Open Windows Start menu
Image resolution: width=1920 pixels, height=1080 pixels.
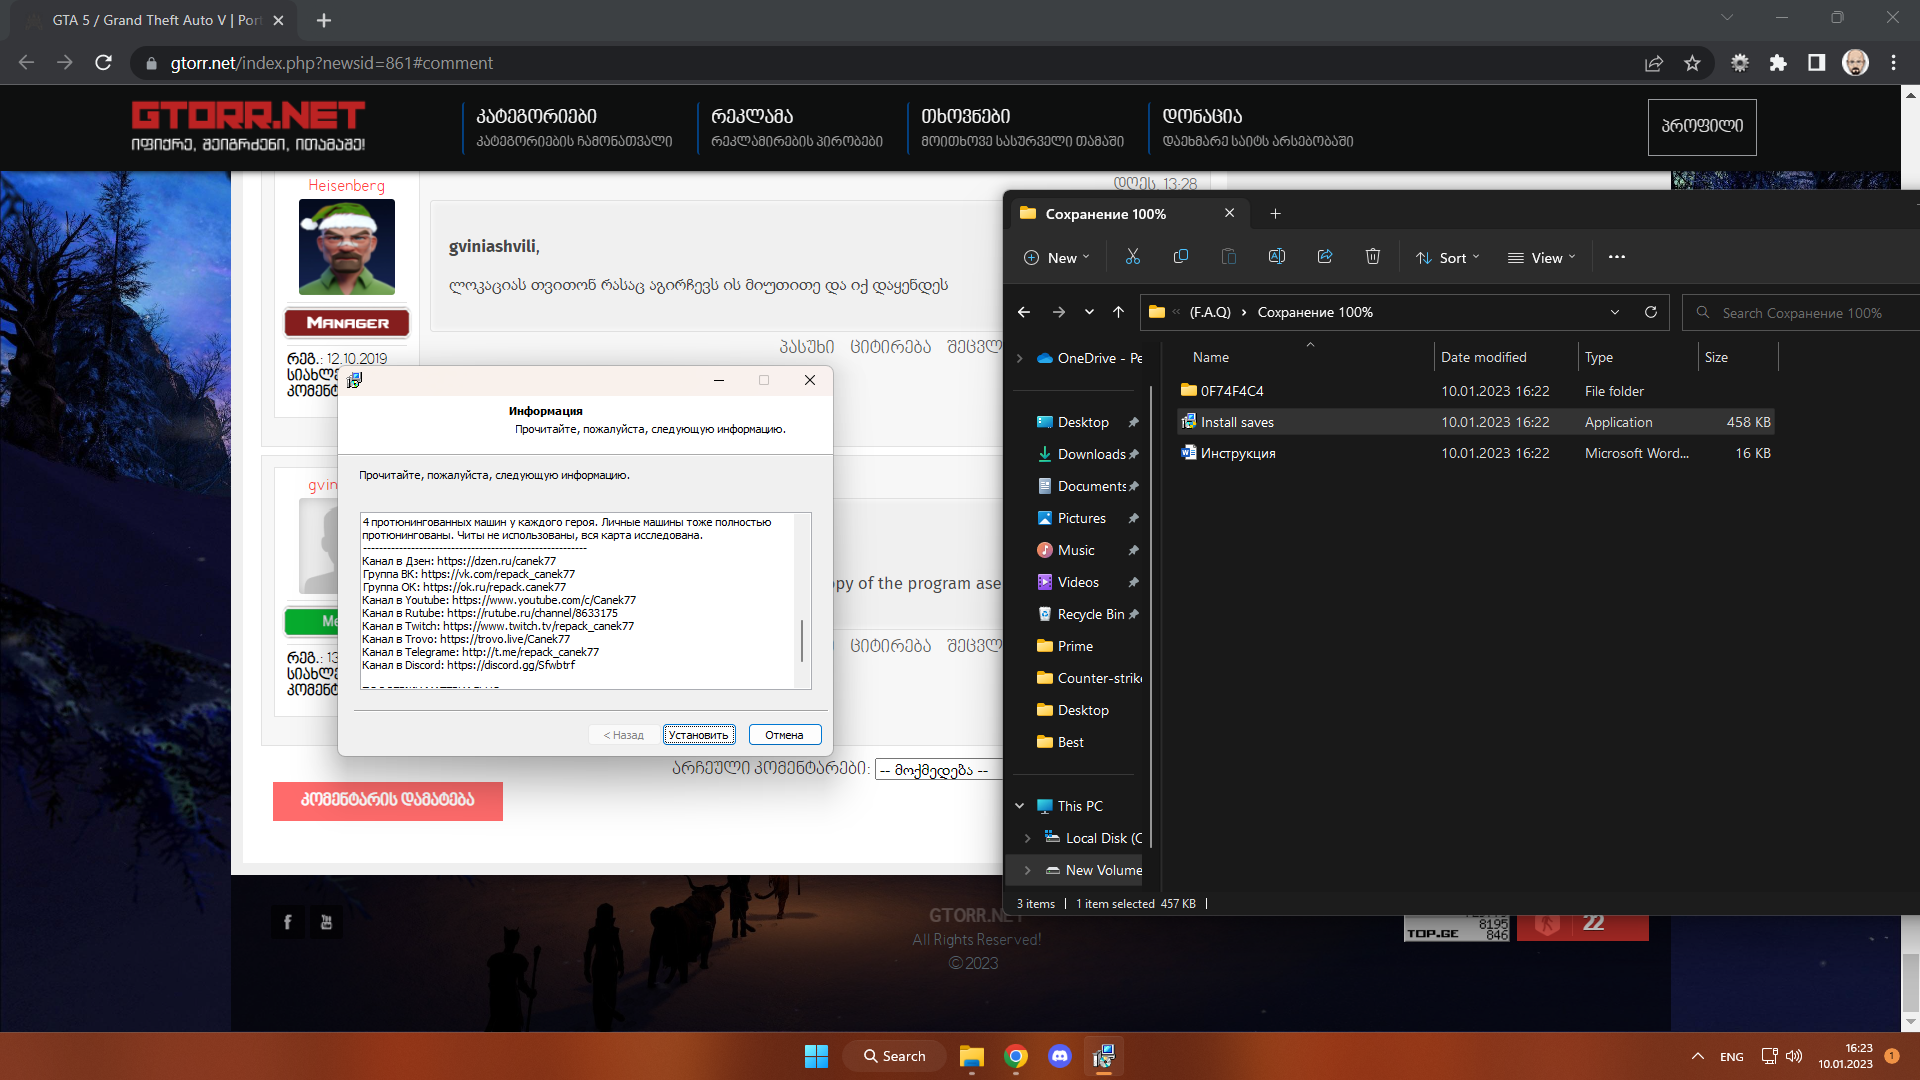816,1056
